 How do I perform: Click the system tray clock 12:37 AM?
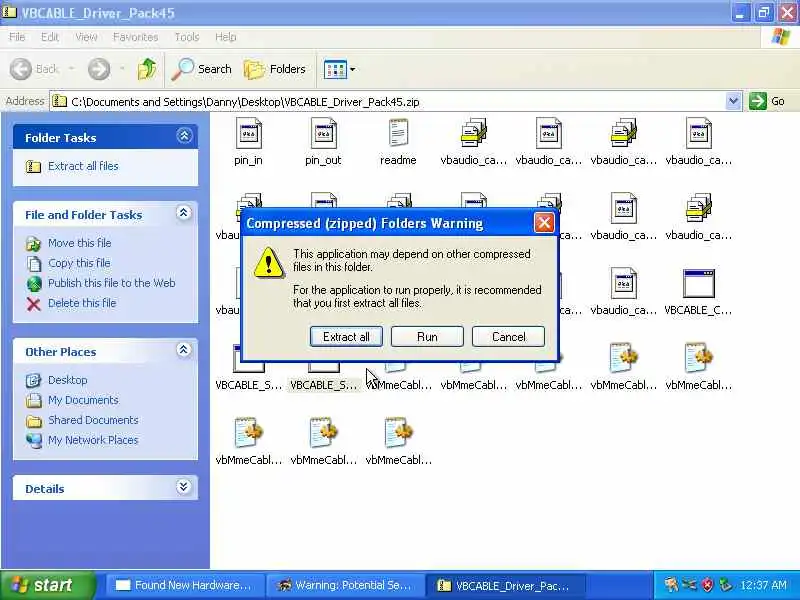[763, 585]
